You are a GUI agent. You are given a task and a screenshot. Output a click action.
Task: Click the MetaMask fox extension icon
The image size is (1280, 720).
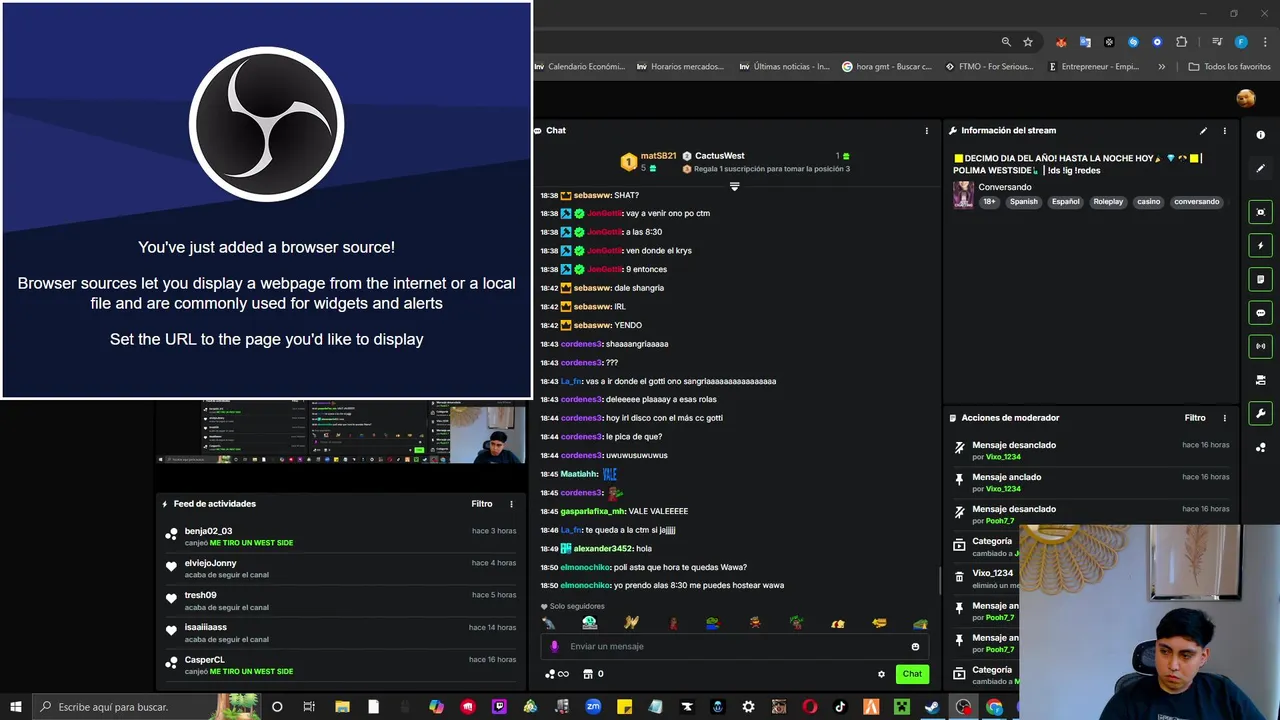tap(1061, 42)
